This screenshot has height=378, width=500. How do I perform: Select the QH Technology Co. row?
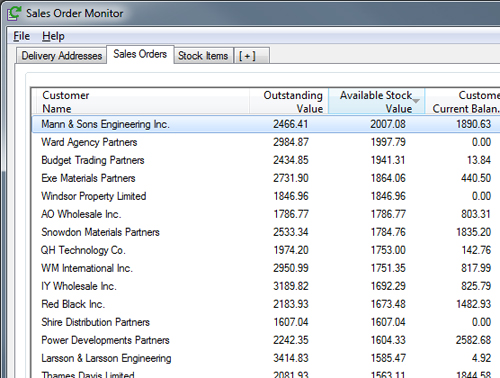point(266,250)
